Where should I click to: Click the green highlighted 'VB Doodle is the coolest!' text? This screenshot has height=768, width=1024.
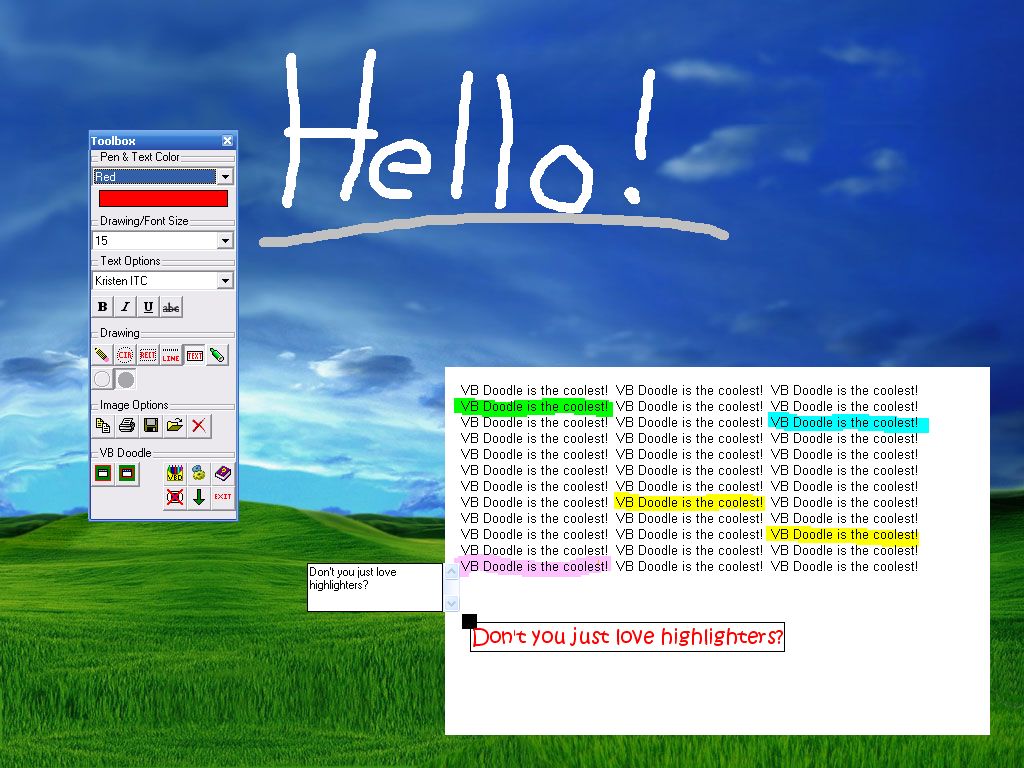tap(534, 407)
